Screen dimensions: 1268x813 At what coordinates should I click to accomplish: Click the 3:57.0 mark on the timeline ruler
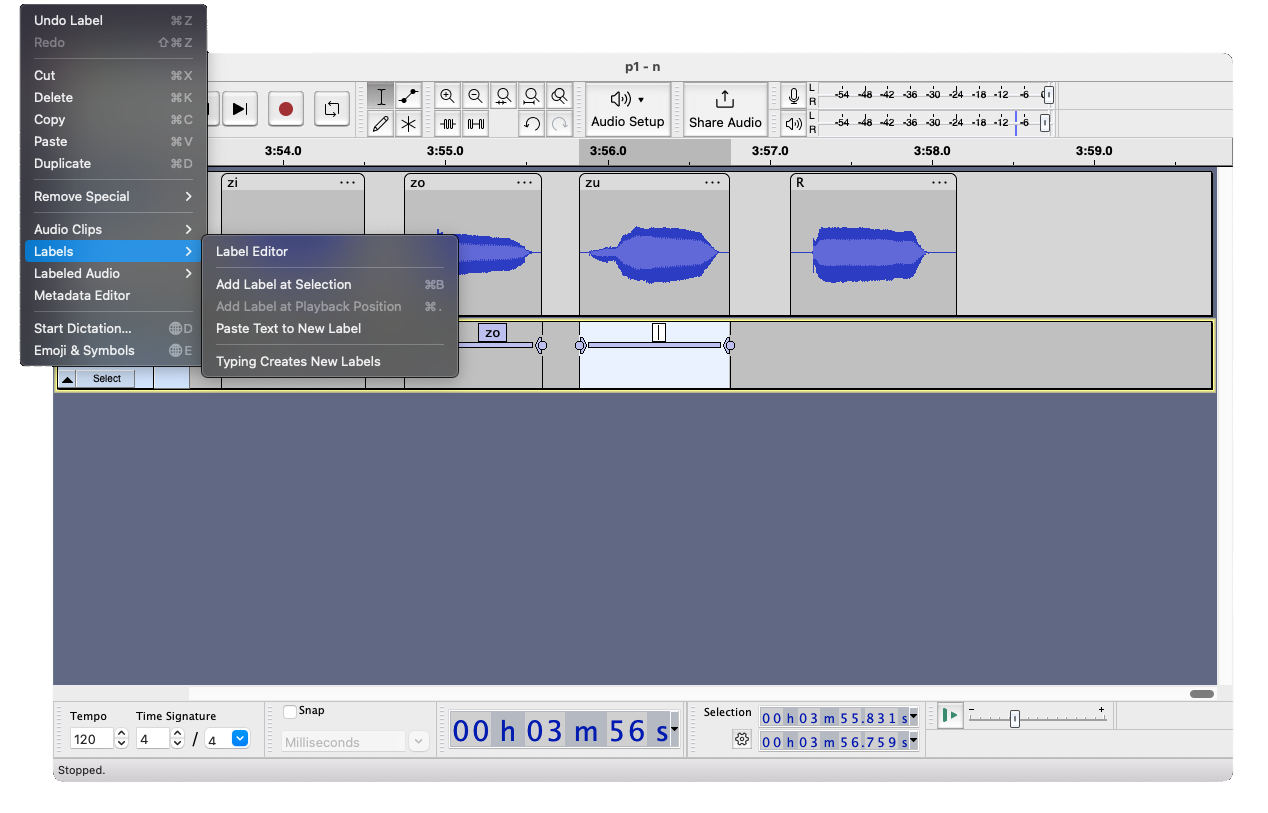pyautogui.click(x=769, y=151)
